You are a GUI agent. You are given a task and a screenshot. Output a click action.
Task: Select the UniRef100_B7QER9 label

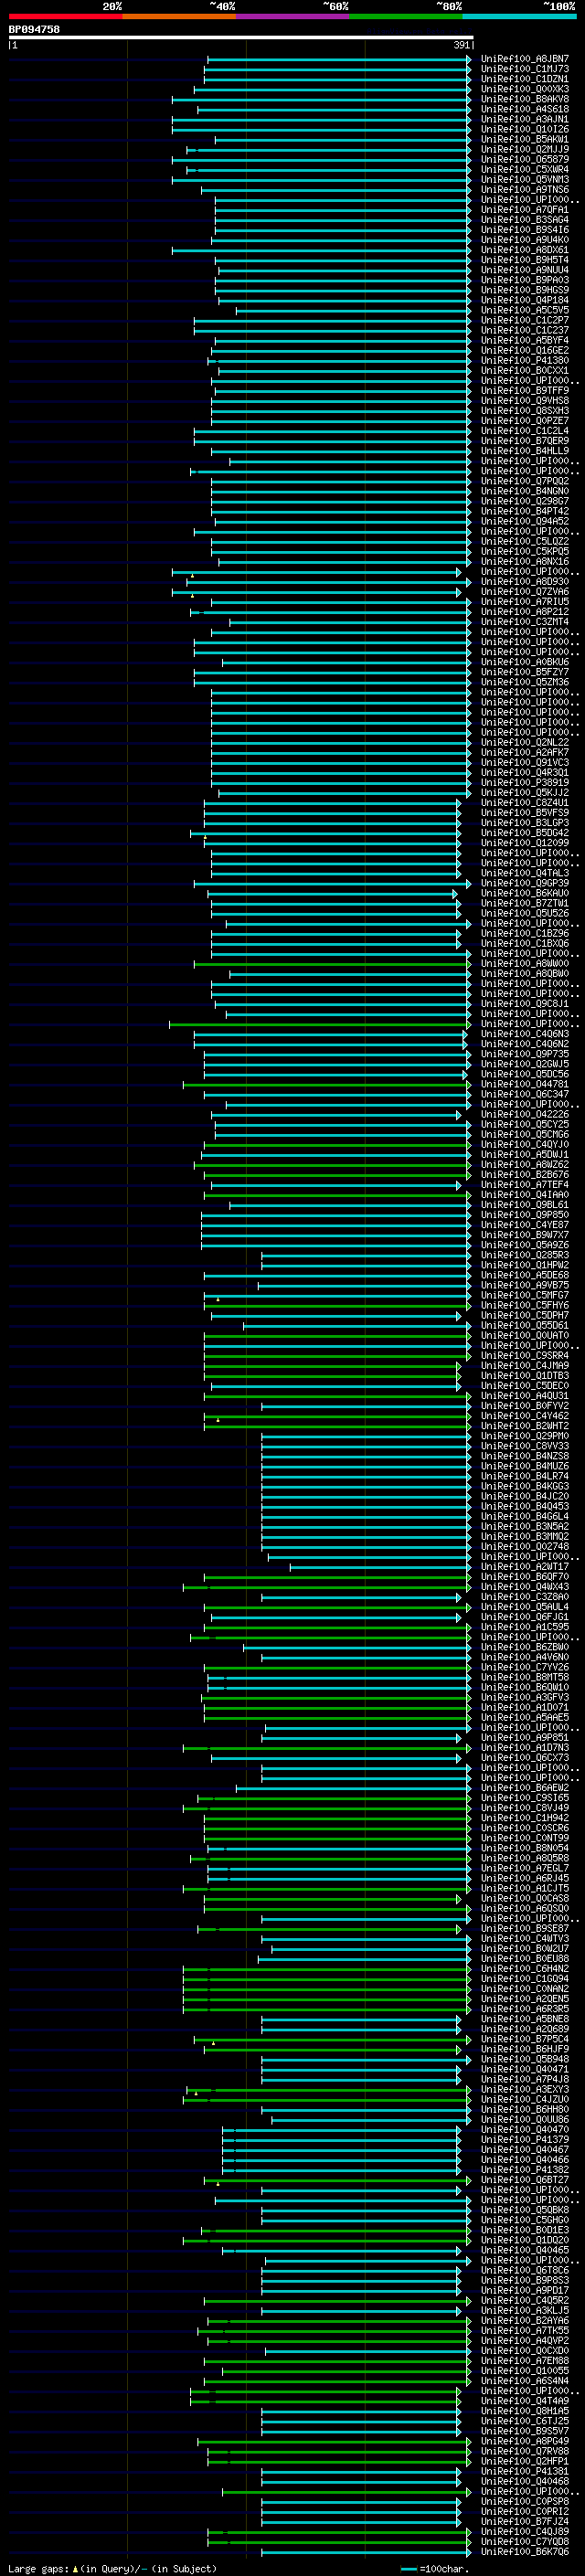525,441
